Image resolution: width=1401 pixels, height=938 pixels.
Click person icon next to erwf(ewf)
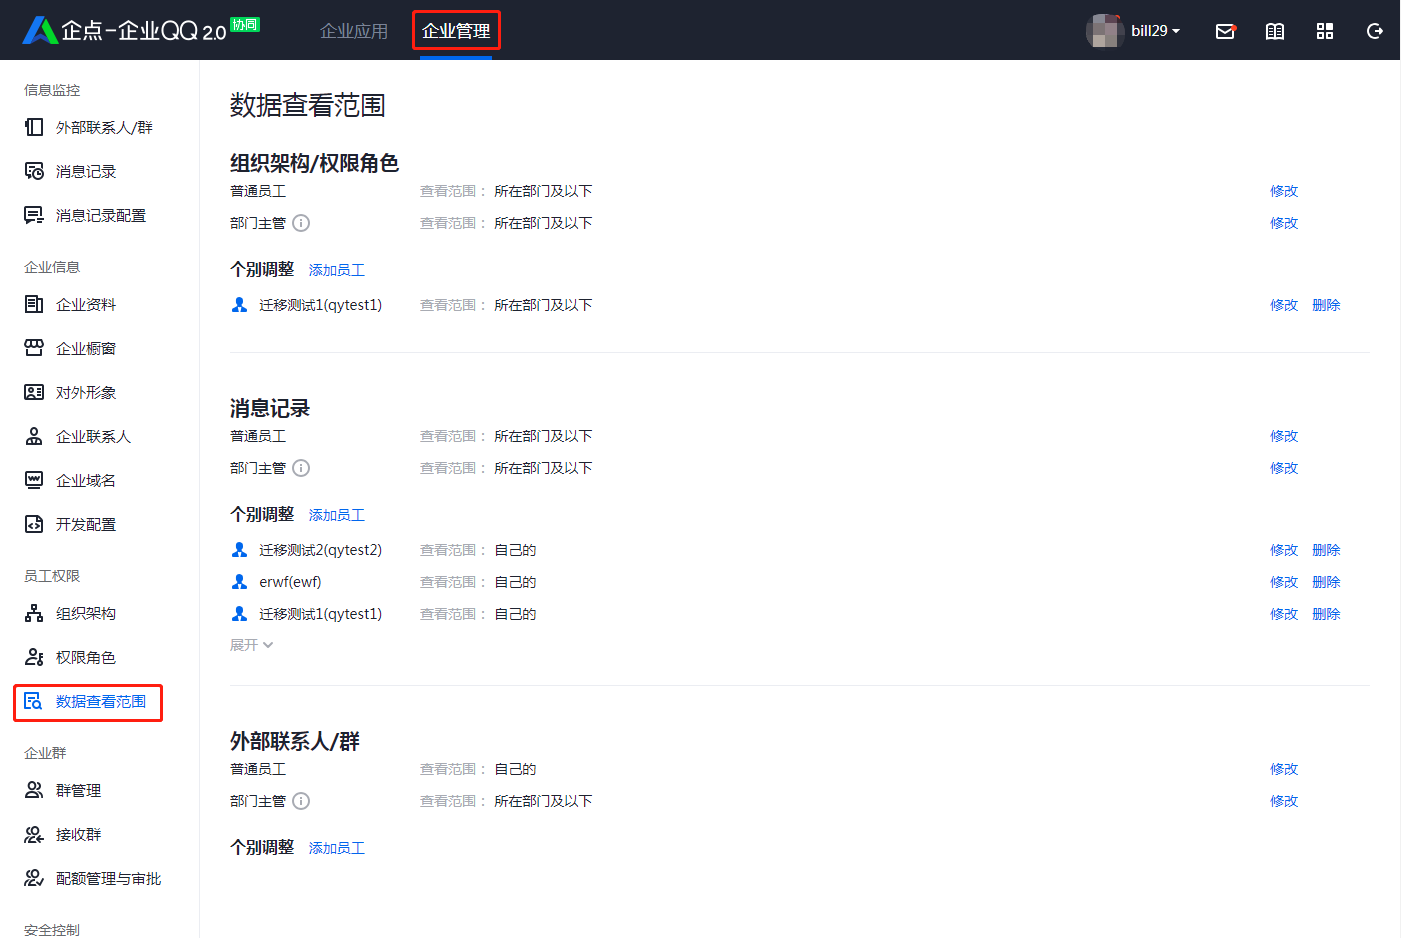pos(239,582)
